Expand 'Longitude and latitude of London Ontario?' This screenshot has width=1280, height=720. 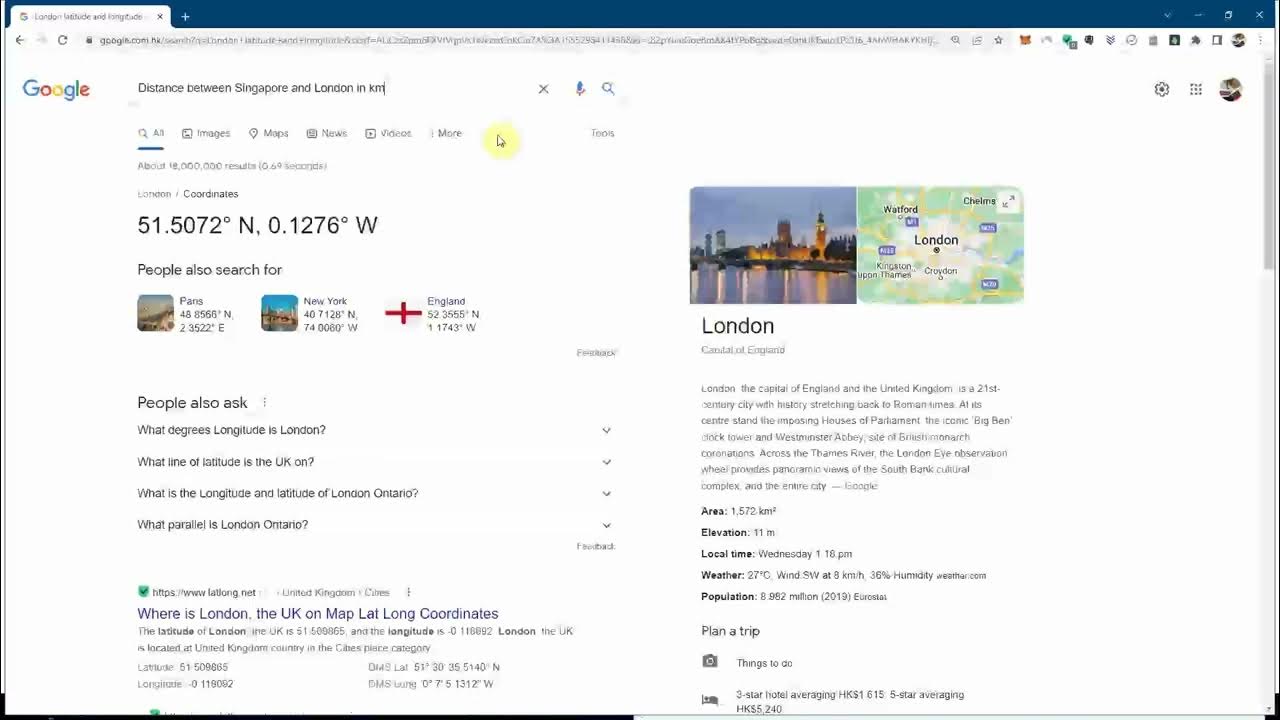coord(375,493)
